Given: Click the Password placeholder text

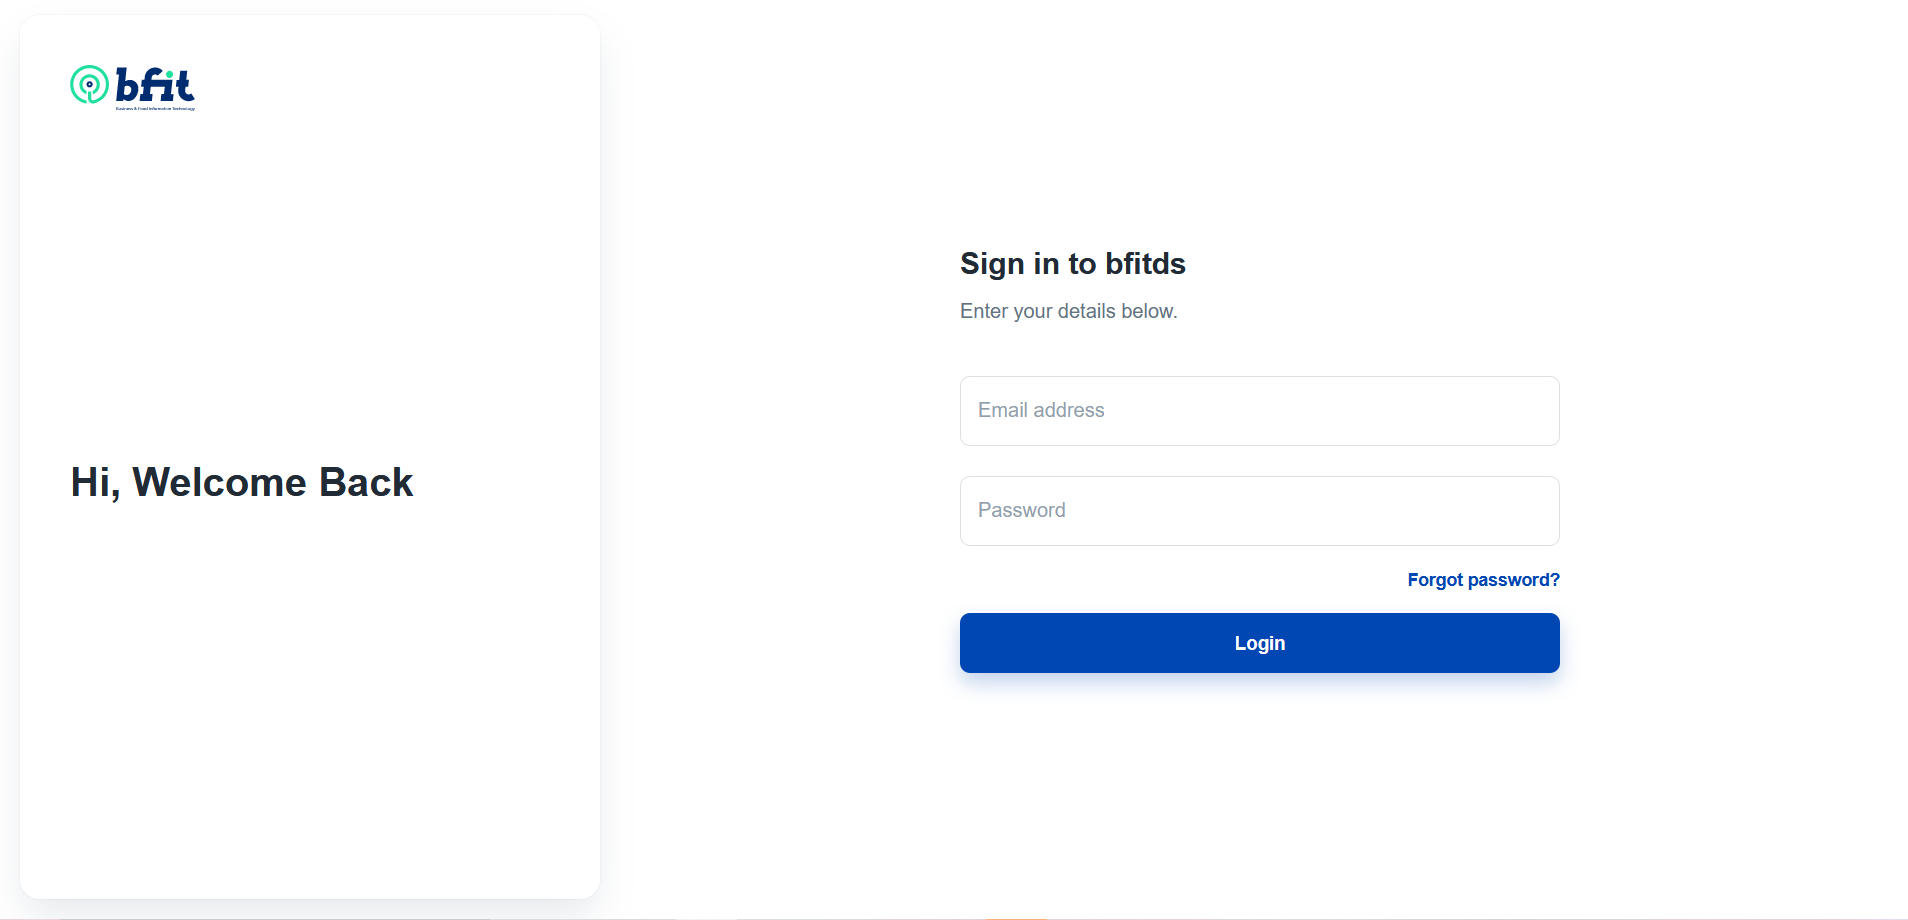Looking at the screenshot, I should [x=1021, y=510].
